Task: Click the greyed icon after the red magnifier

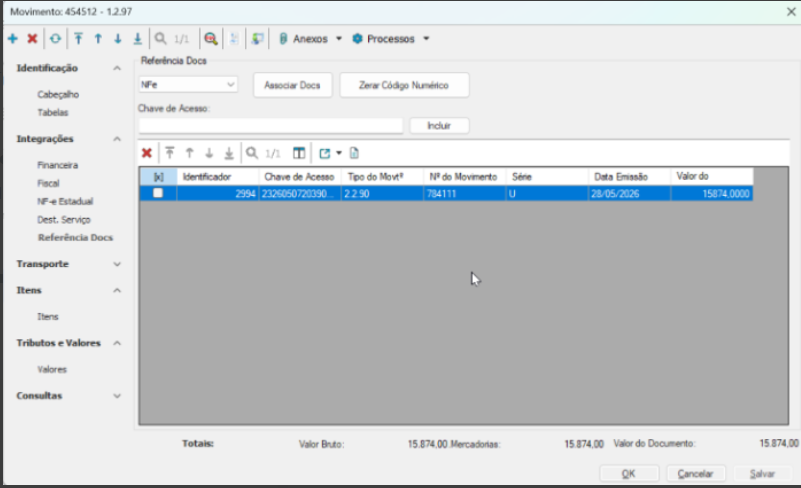Action: 234,39
